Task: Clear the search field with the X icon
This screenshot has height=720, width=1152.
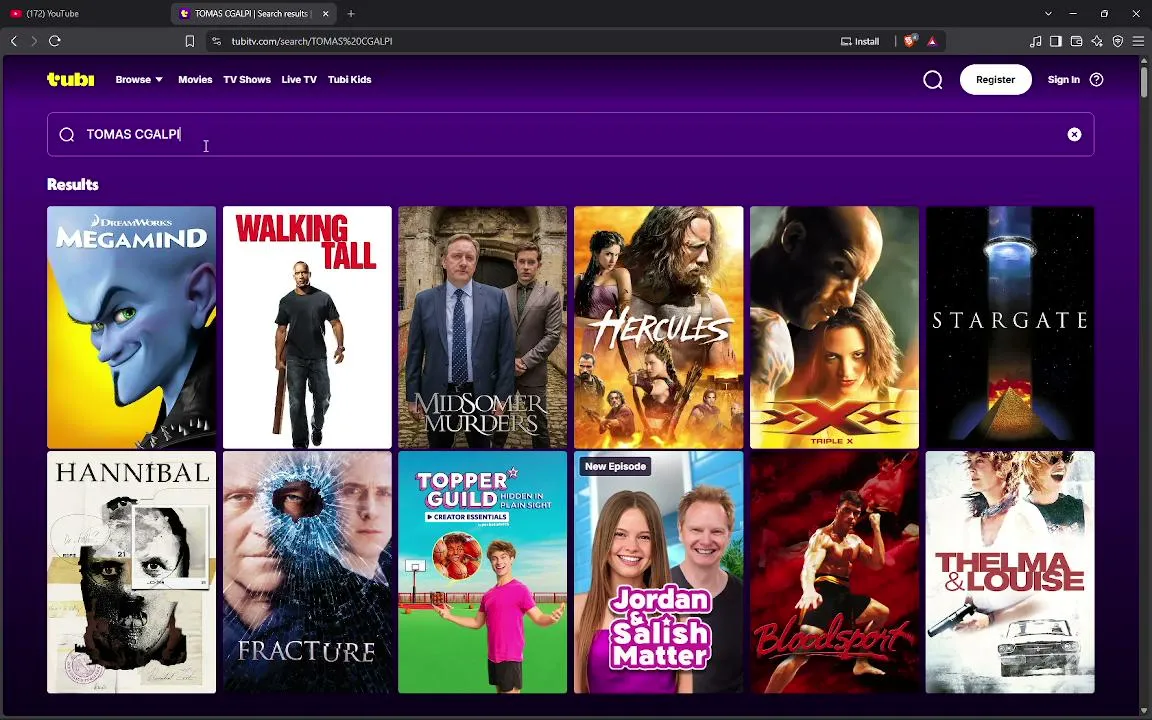Action: (x=1074, y=134)
